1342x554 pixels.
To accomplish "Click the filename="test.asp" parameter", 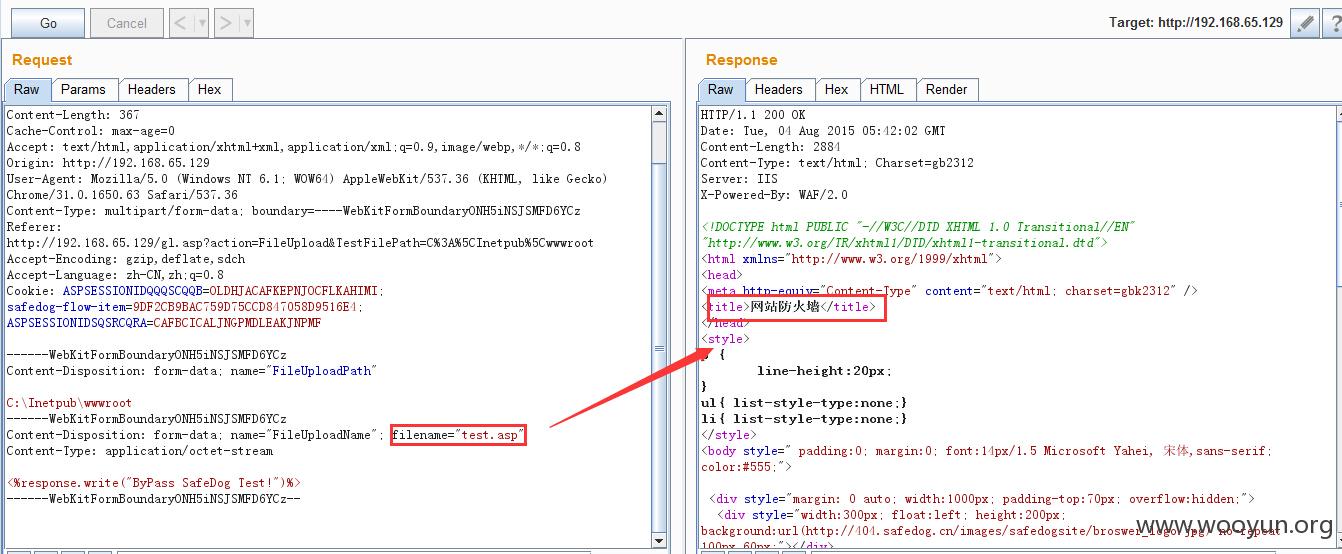I will (457, 435).
